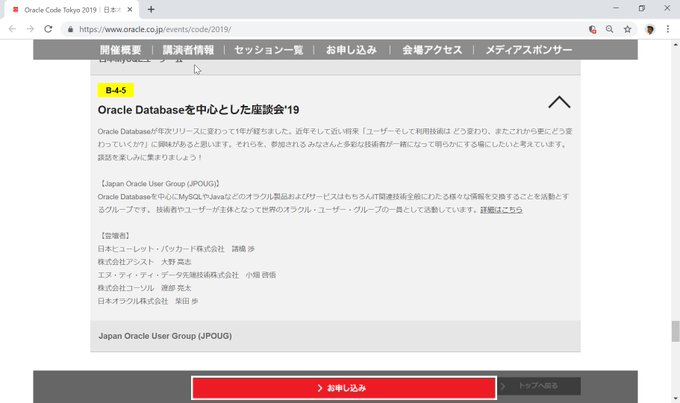Click the 日本ヒューレット・パッカード株式会社 speaker line
Viewport: 680px width, 403px height.
tap(176, 249)
